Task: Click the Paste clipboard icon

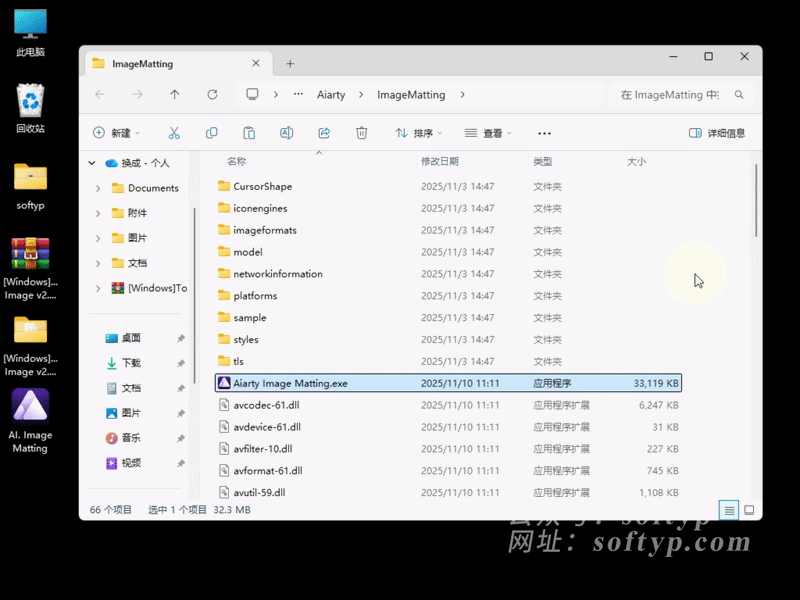Action: point(249,133)
